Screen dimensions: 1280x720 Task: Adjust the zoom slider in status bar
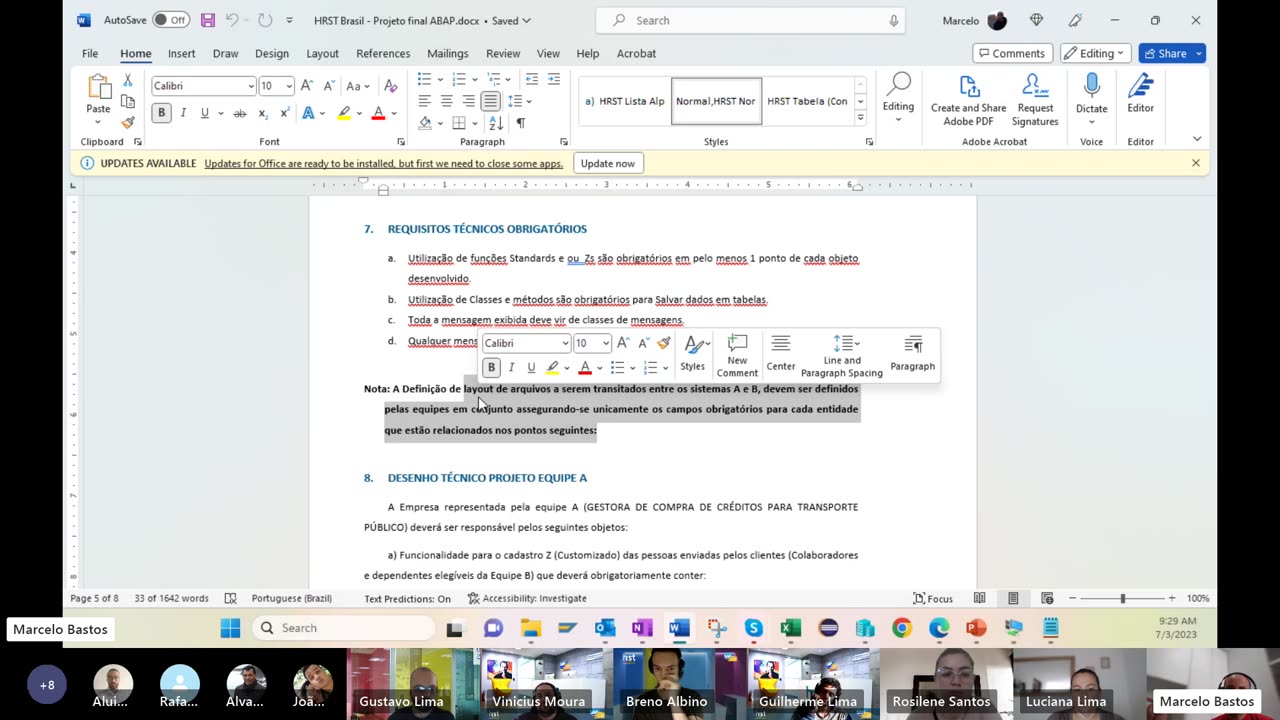1122,598
